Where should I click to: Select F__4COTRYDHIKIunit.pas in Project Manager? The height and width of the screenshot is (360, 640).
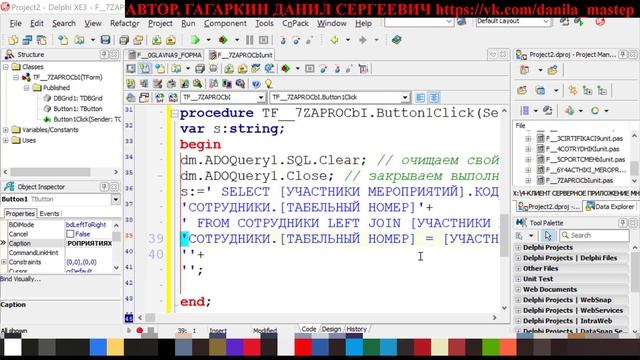point(582,149)
